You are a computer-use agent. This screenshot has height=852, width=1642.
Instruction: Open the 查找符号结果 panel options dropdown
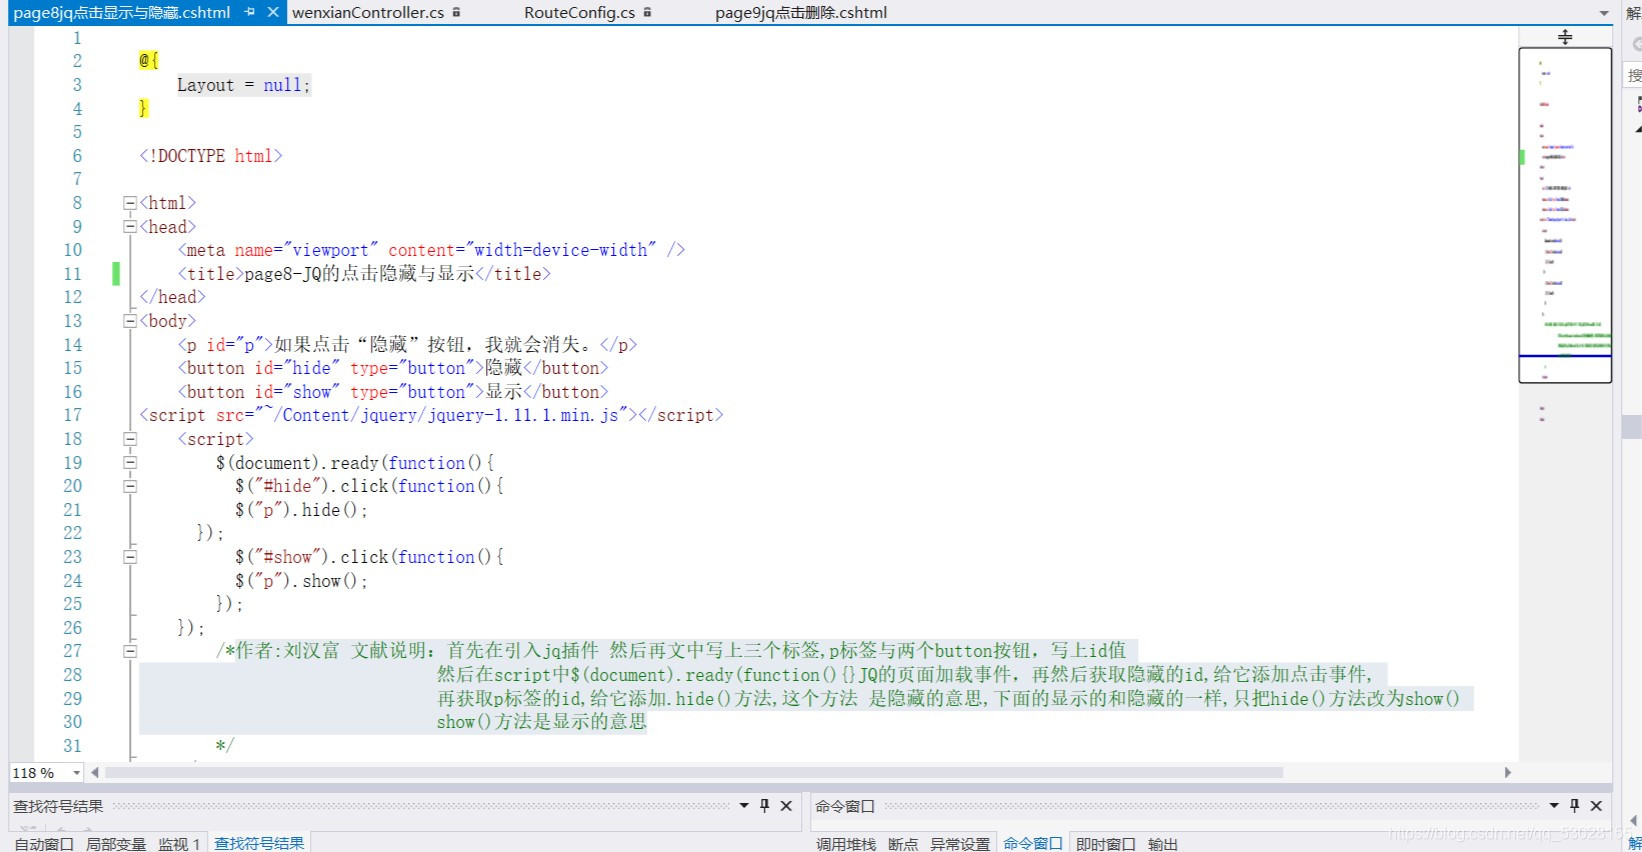click(x=744, y=805)
